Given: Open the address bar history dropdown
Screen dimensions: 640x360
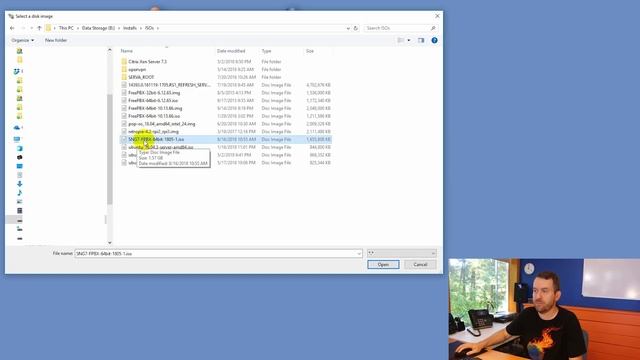Looking at the screenshot, I should 348,28.
